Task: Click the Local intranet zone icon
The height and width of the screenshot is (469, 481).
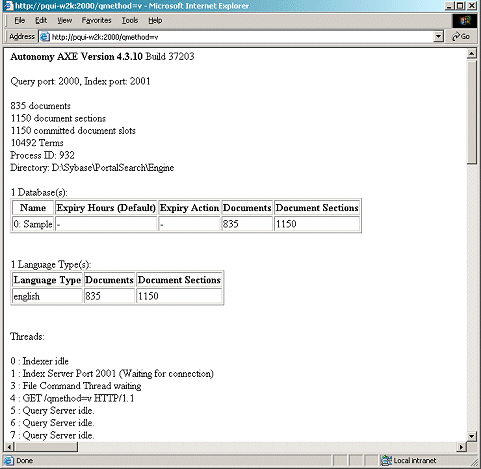Action: pyautogui.click(x=386, y=460)
